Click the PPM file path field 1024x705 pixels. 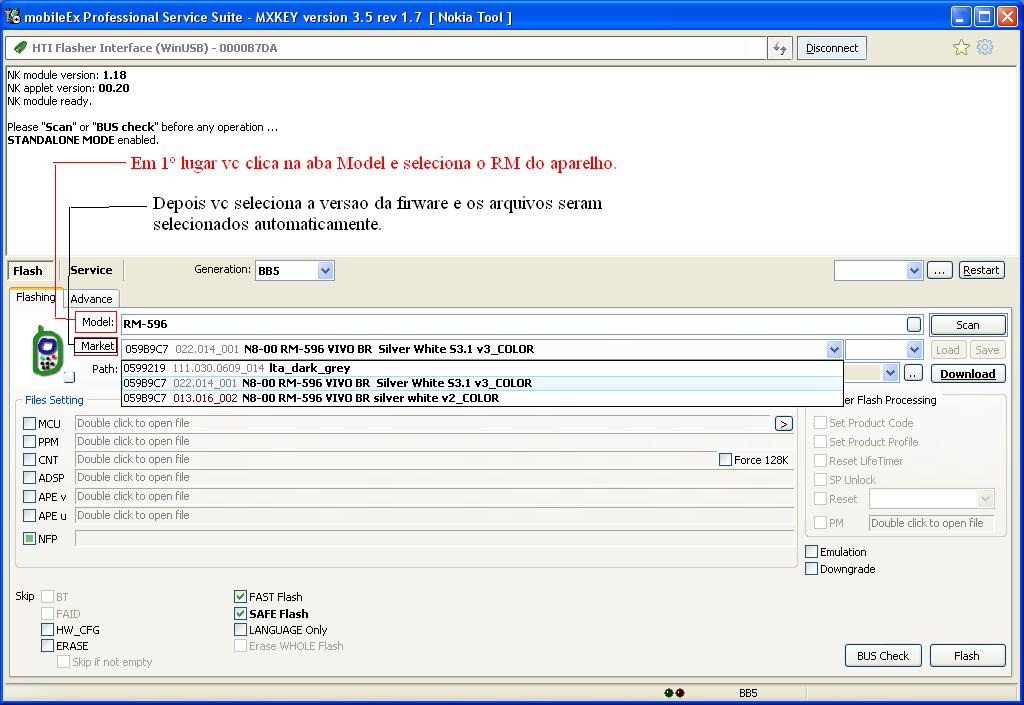(x=434, y=442)
